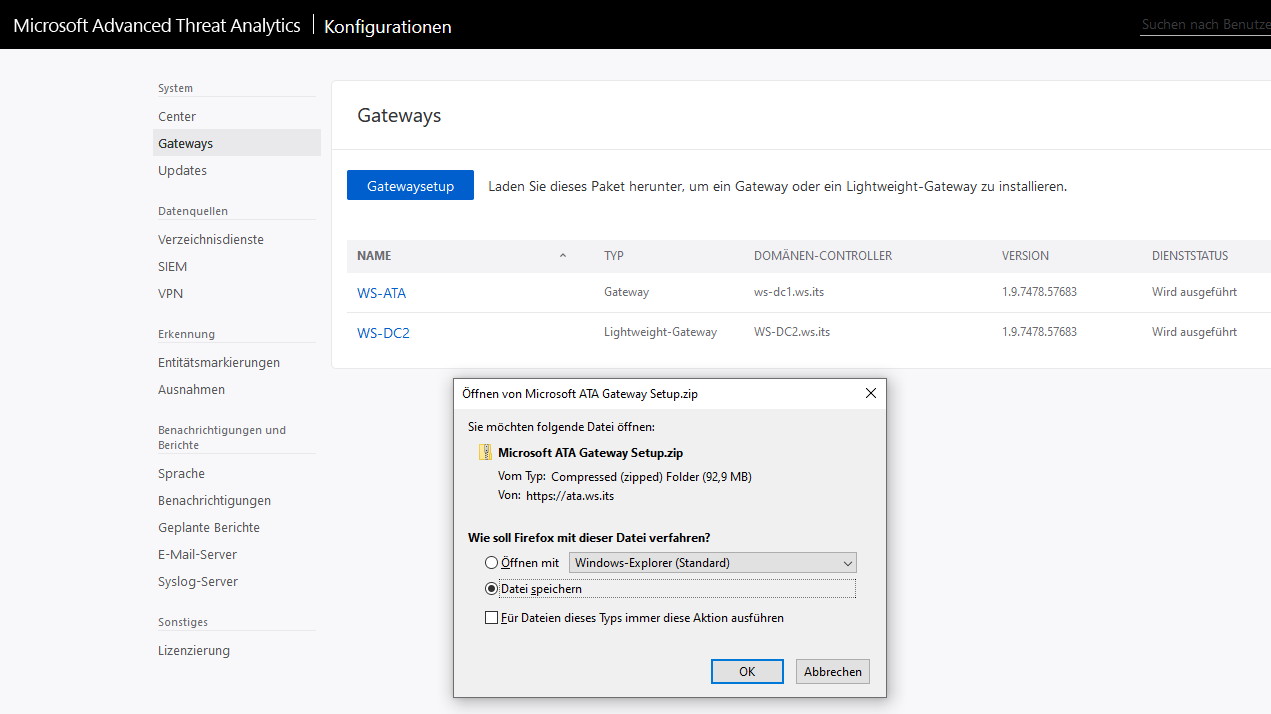Open Center in the sidebar
This screenshot has width=1271, height=714.
(x=177, y=117)
